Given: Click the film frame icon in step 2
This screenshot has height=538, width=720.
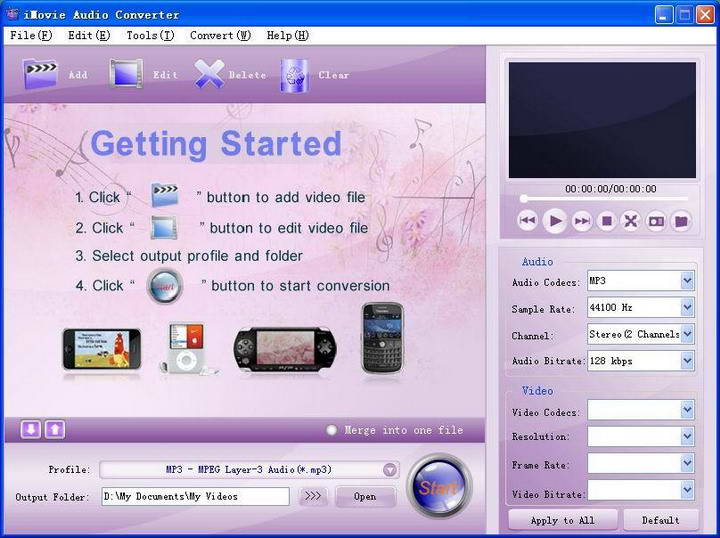Looking at the screenshot, I should pyautogui.click(x=164, y=227).
